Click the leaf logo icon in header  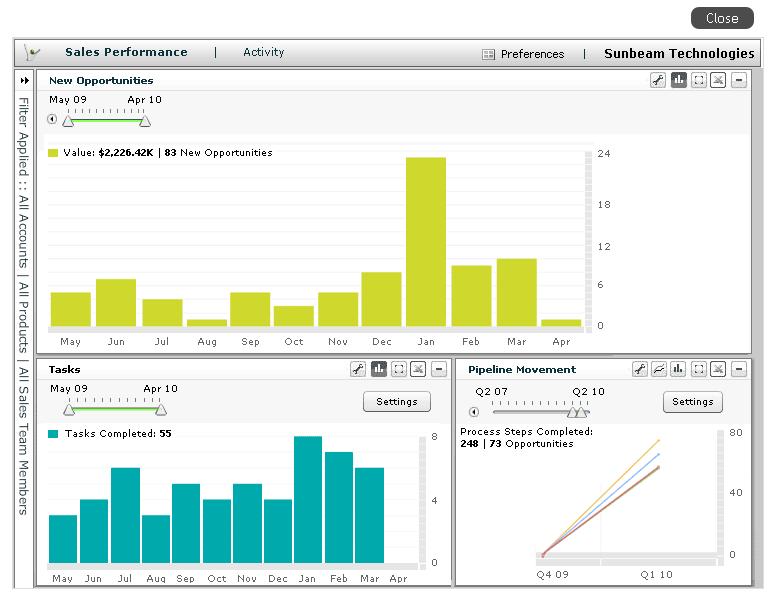33,53
